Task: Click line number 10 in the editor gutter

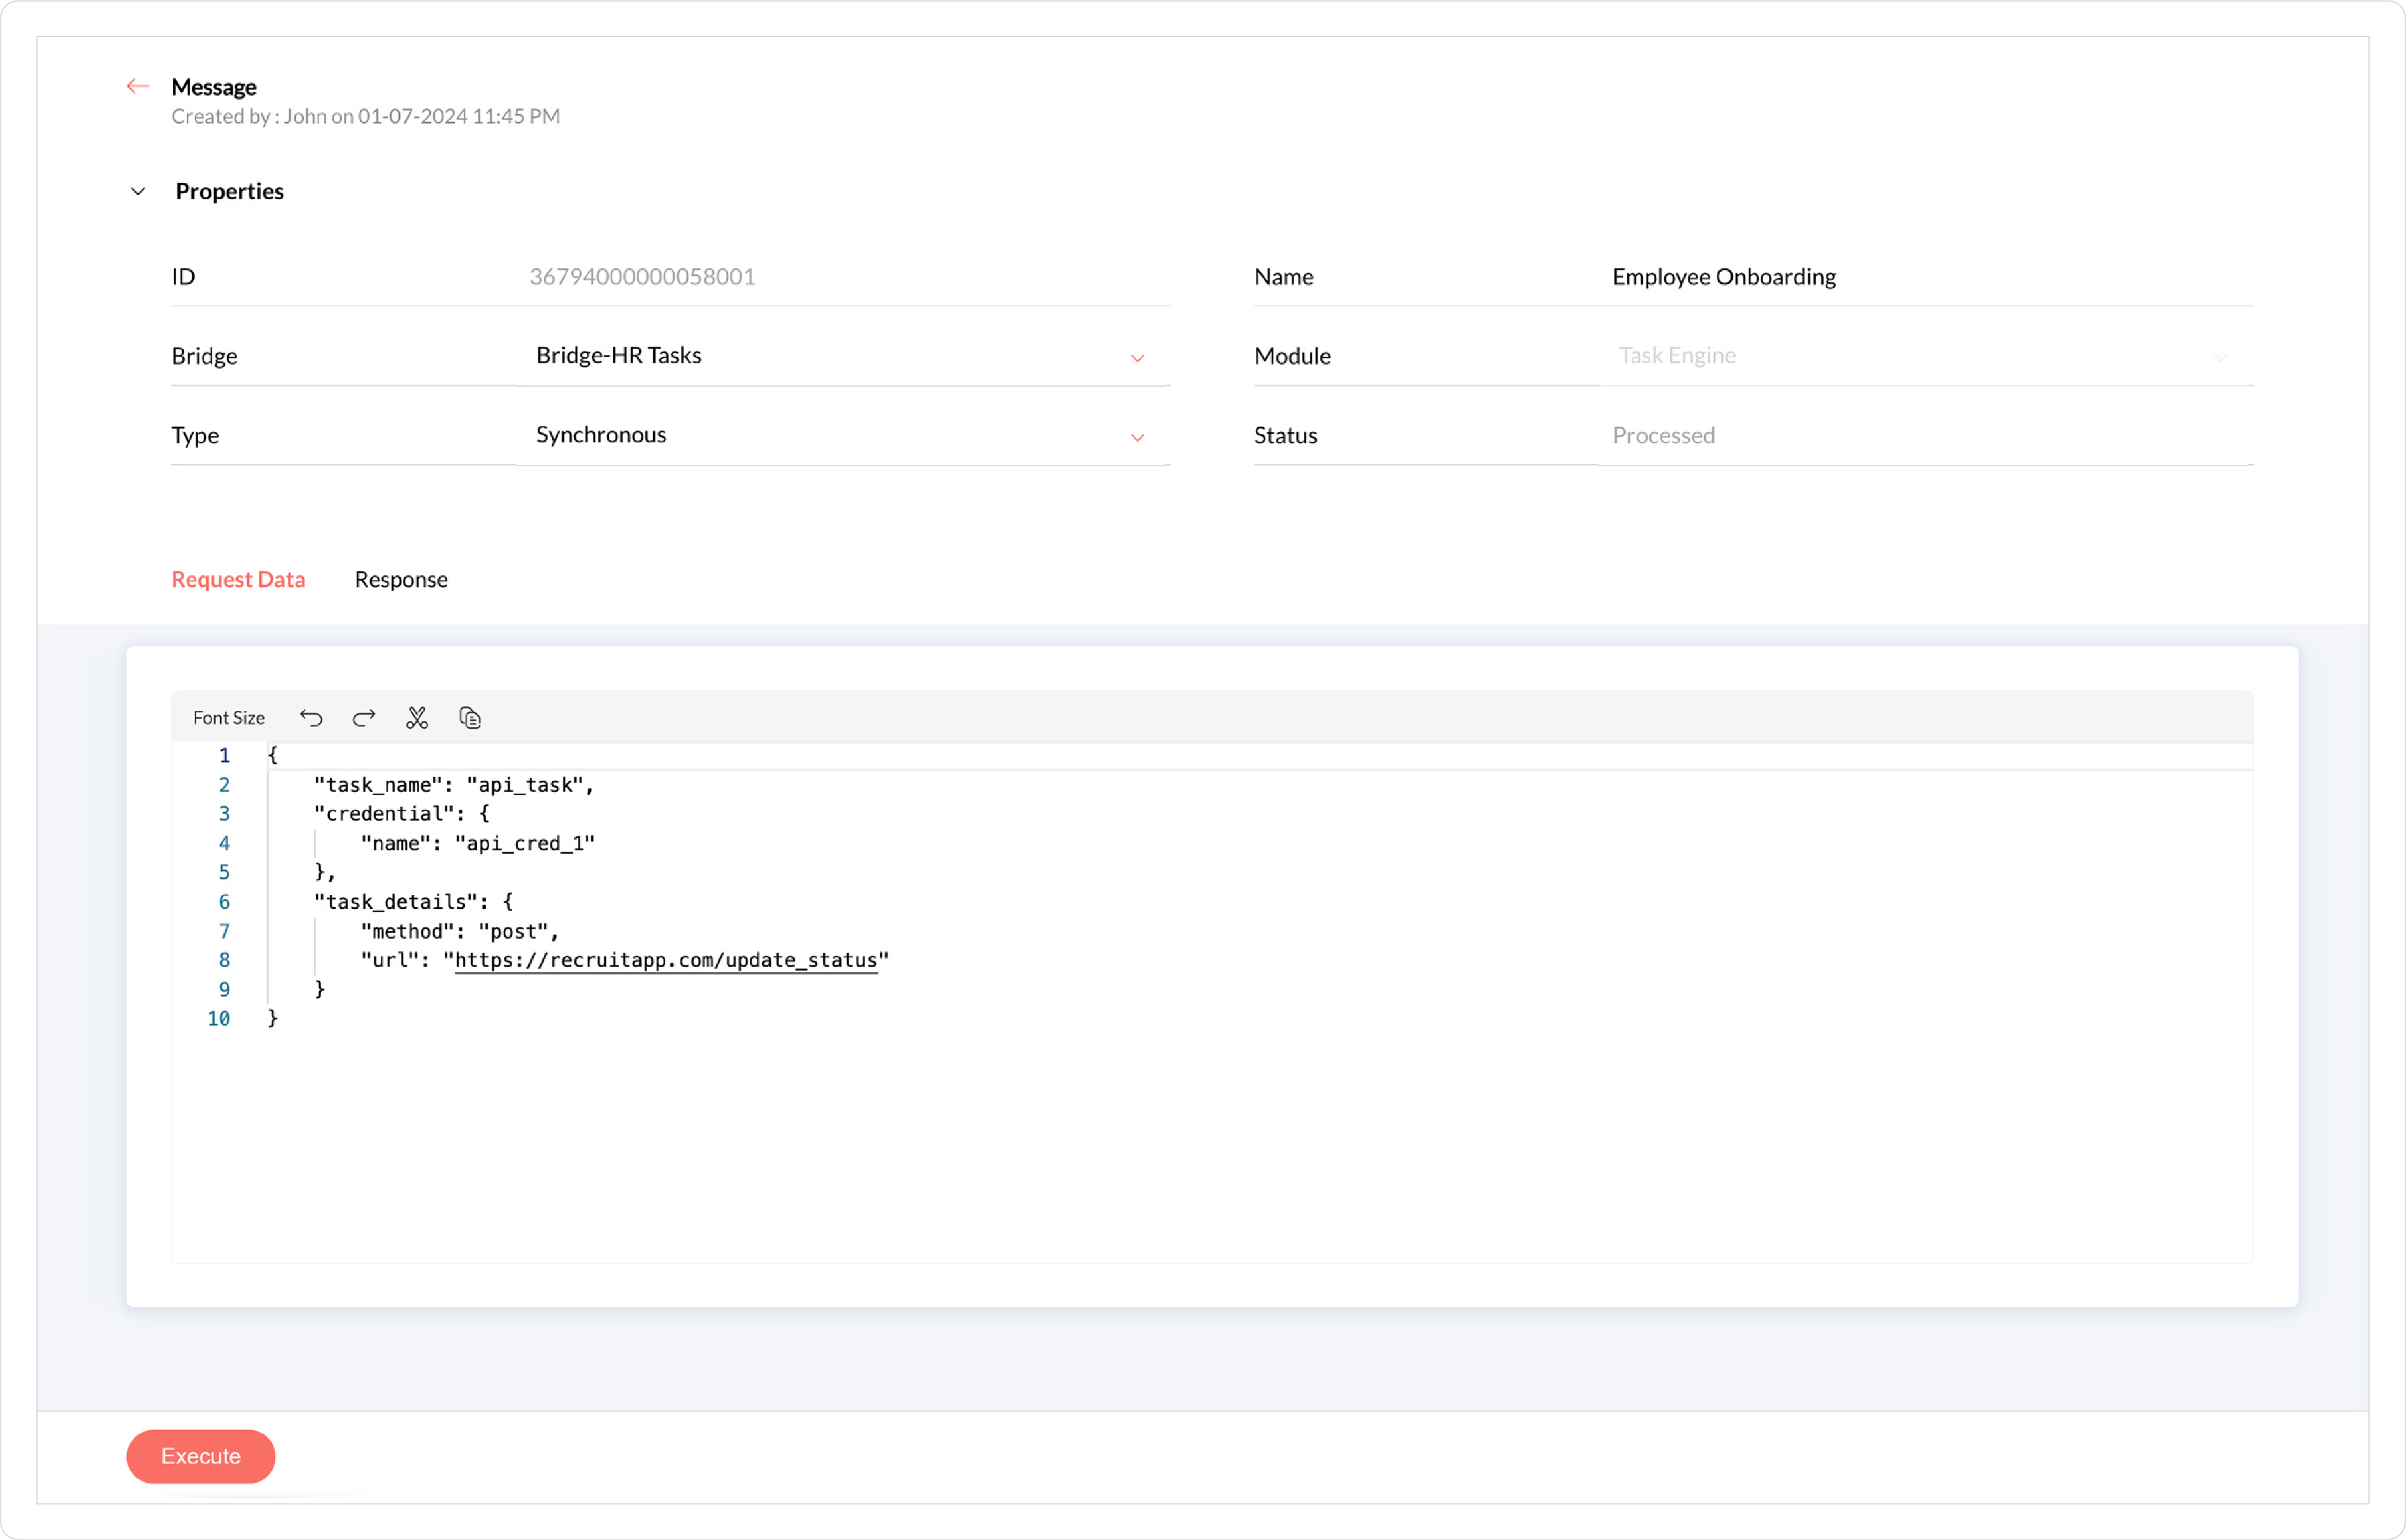Action: [218, 1019]
